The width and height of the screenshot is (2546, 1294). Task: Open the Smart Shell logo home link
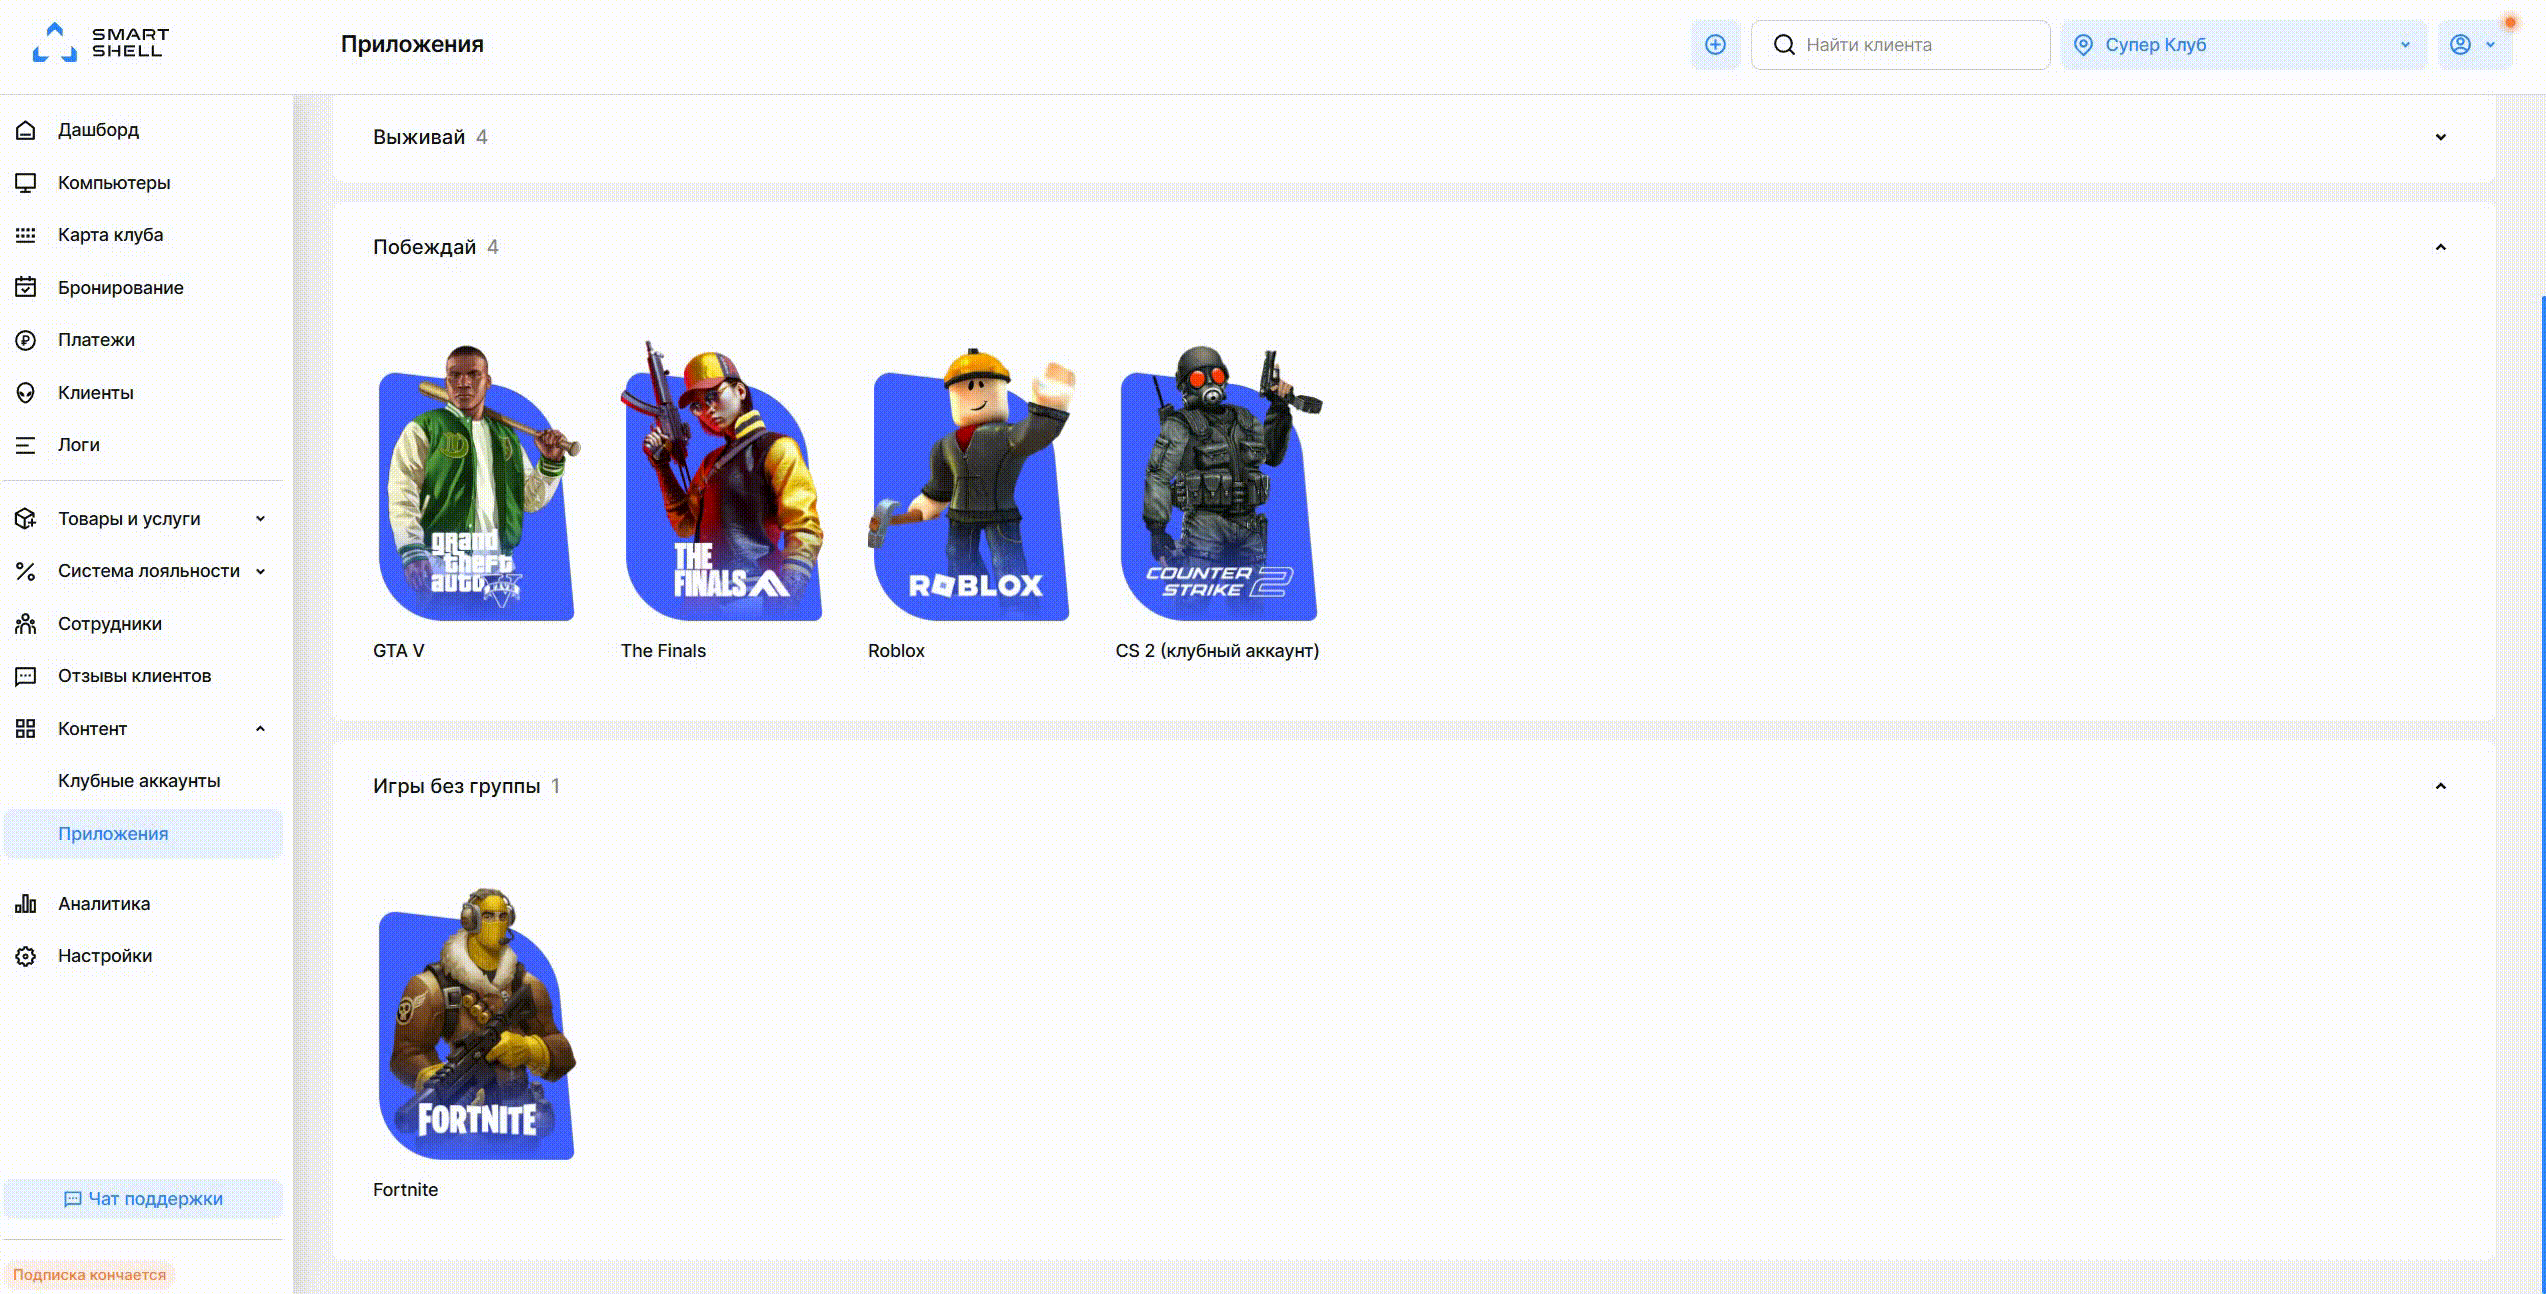tap(100, 43)
